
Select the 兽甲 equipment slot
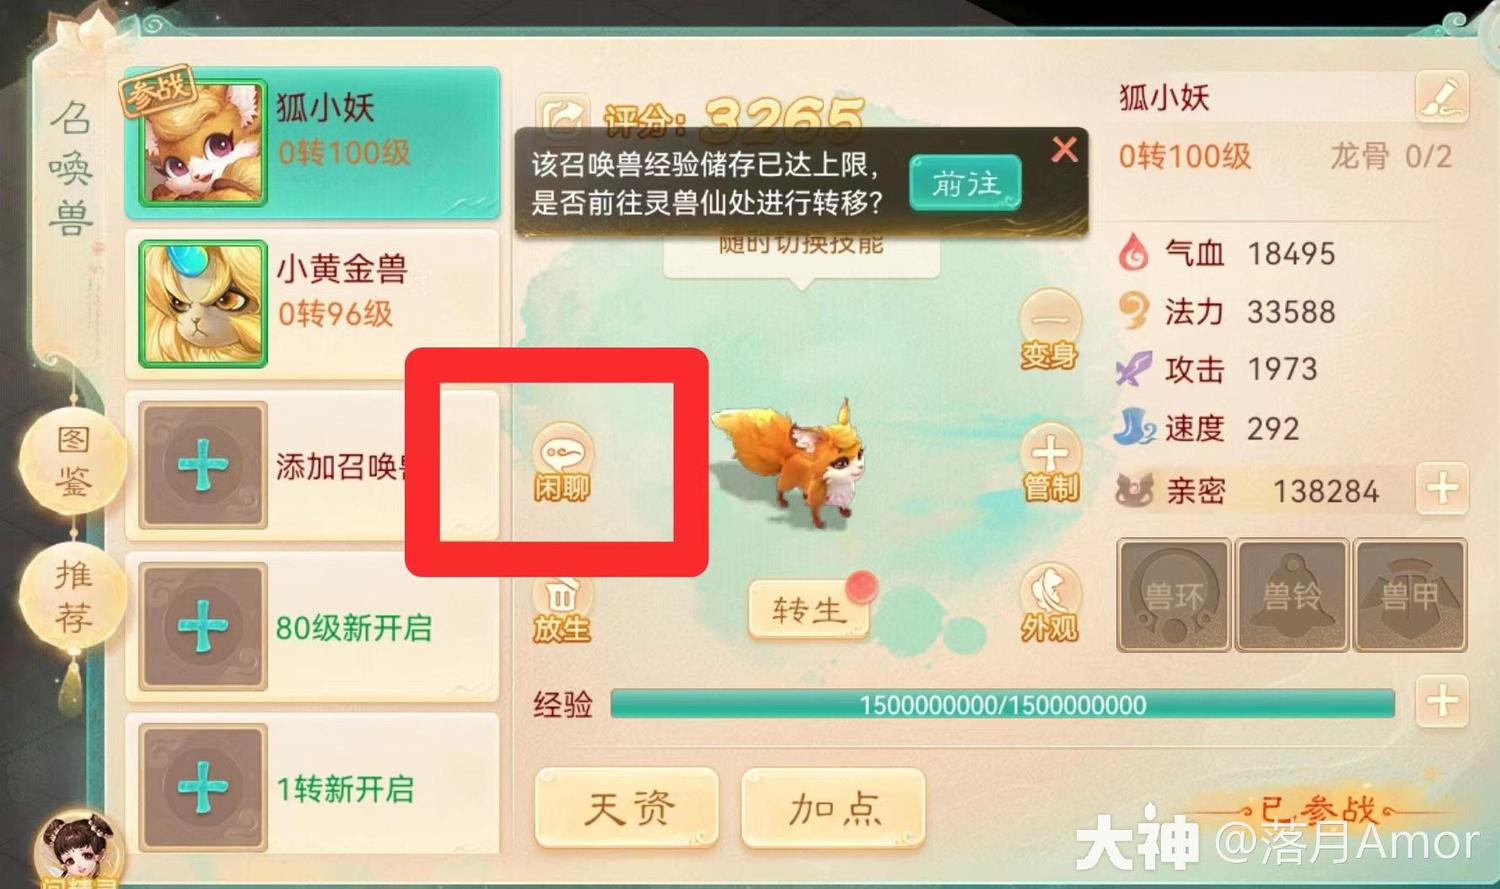1410,595
